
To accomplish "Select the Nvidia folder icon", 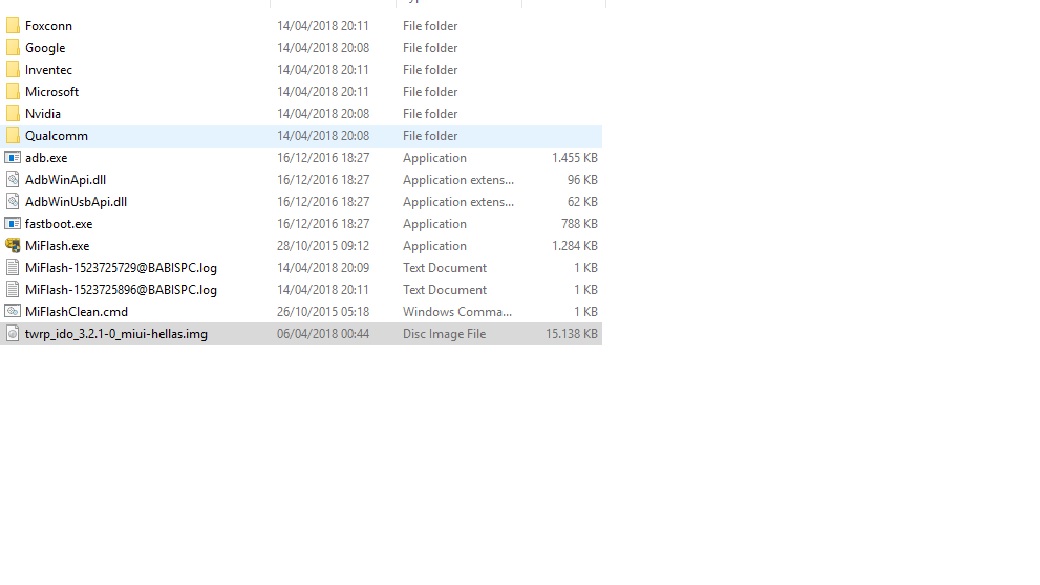I will (x=13, y=113).
